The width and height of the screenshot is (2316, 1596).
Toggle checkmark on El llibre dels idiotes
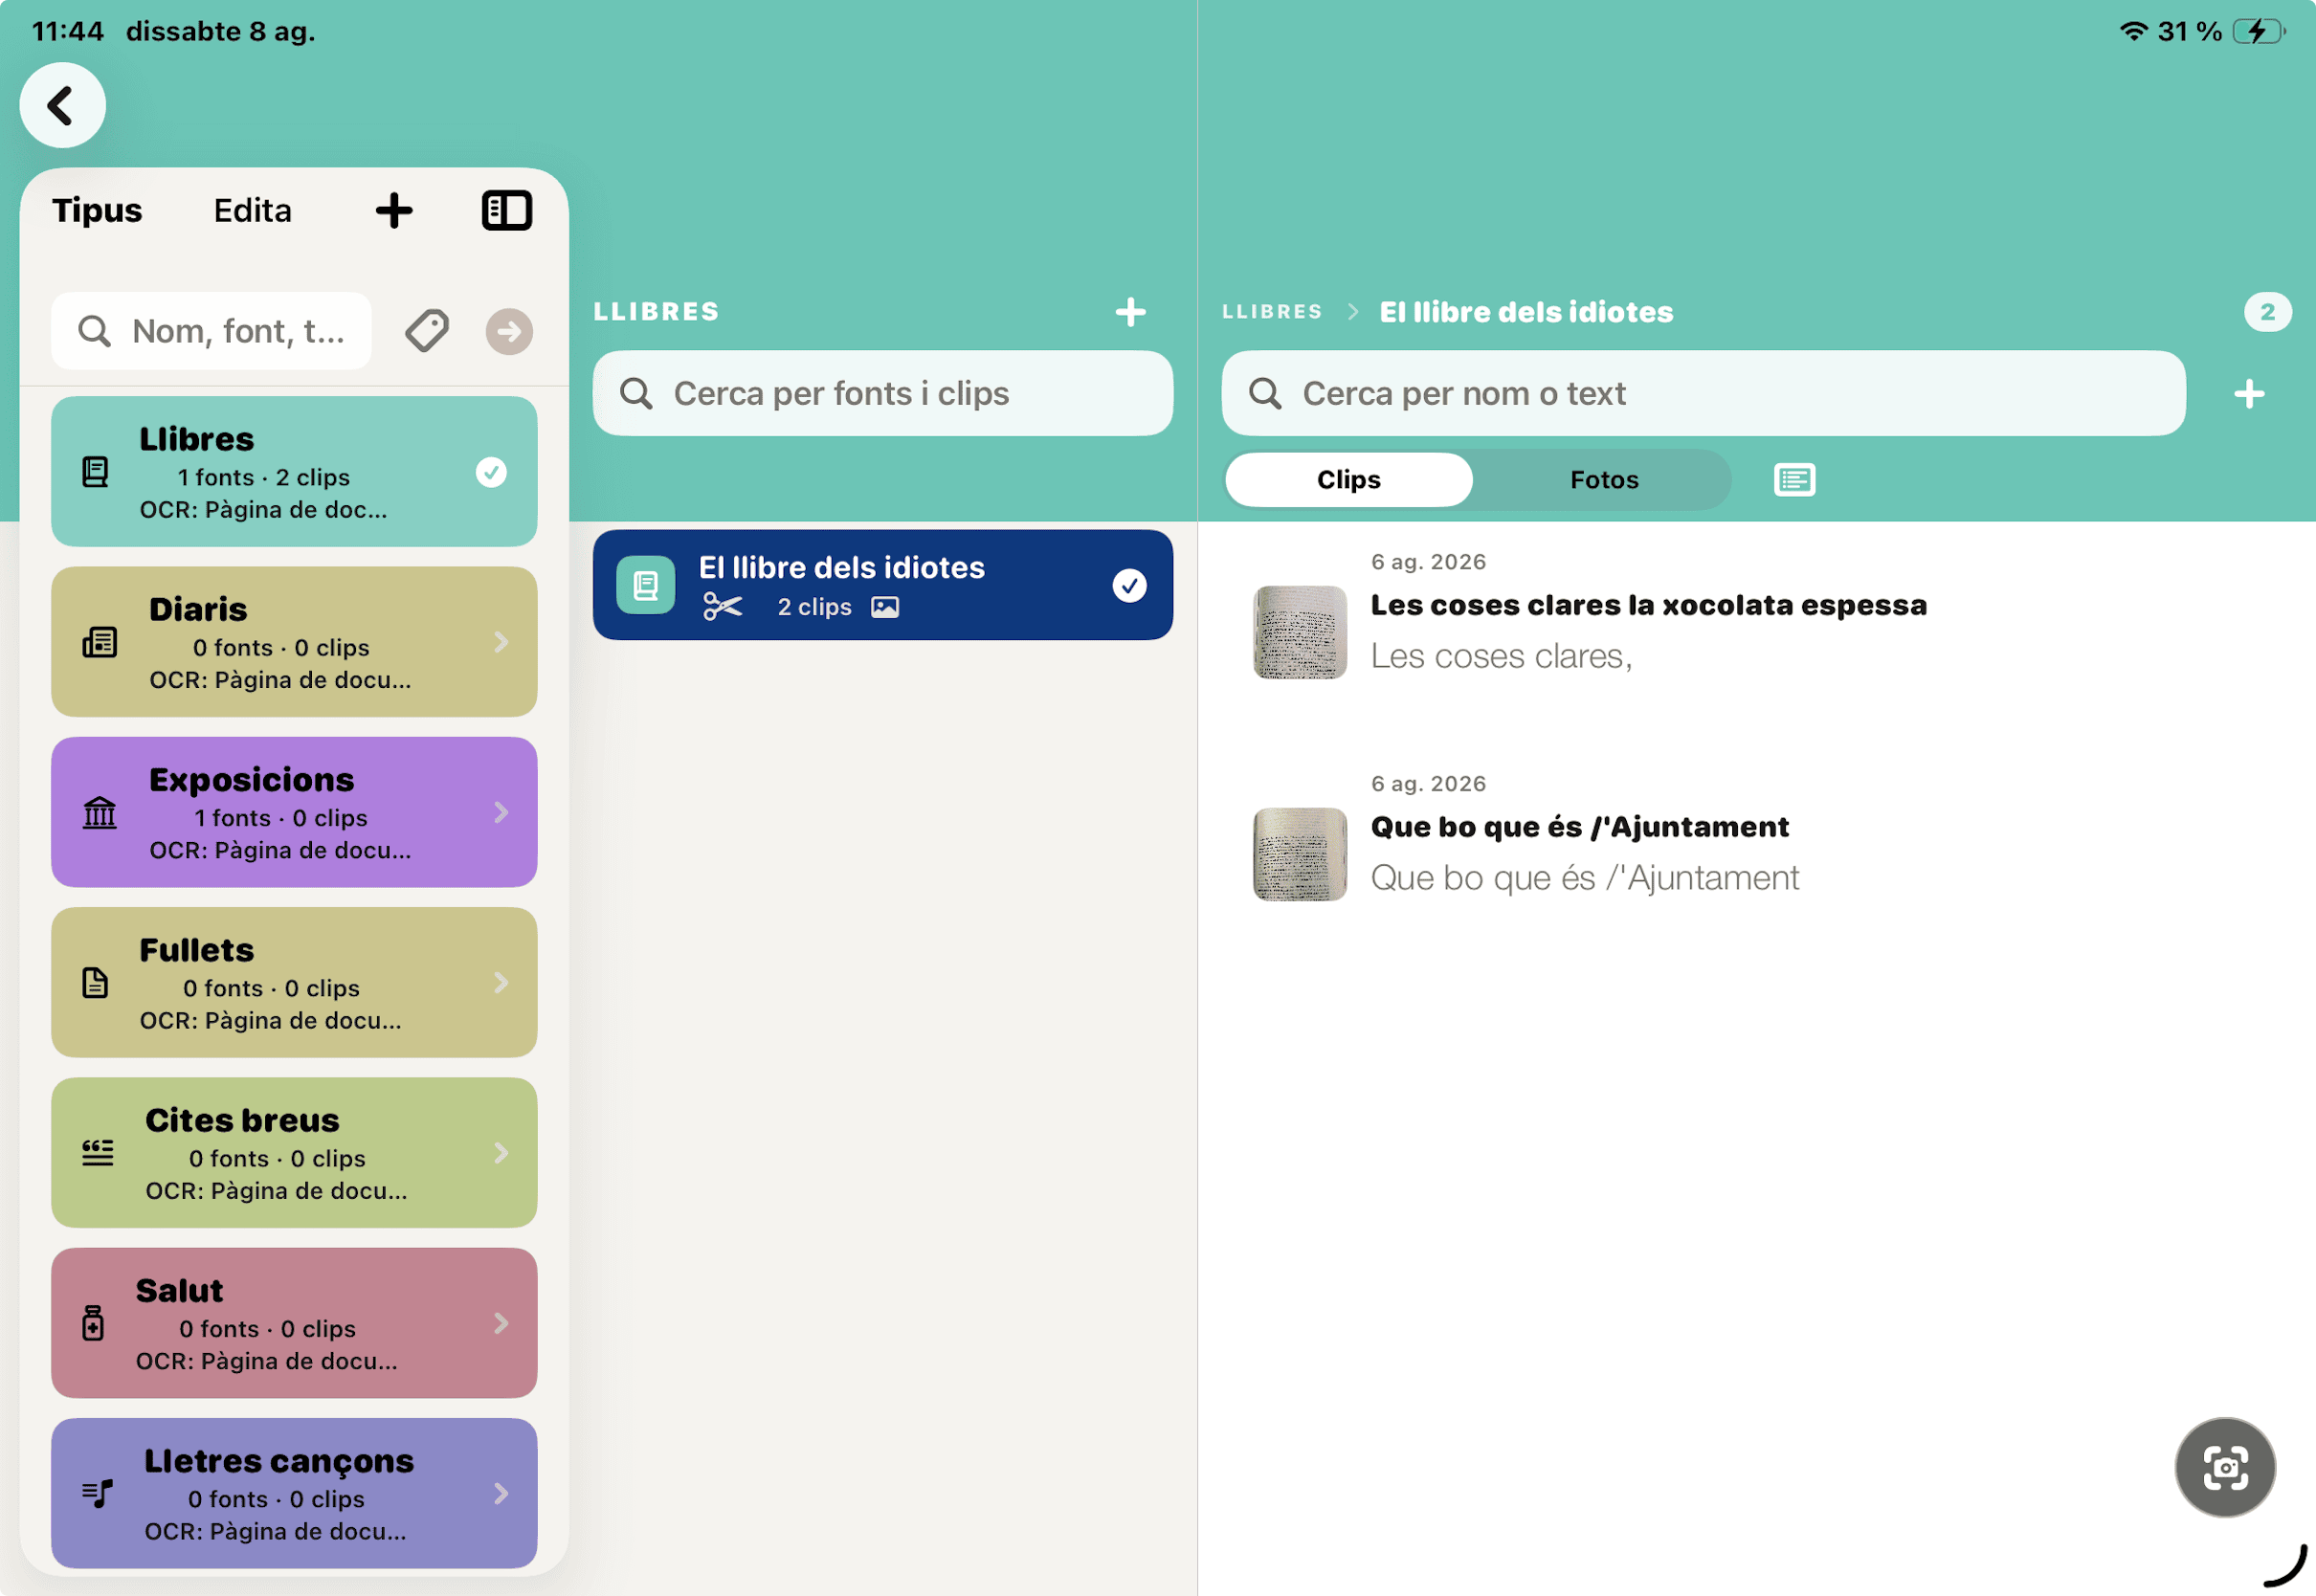click(1130, 585)
